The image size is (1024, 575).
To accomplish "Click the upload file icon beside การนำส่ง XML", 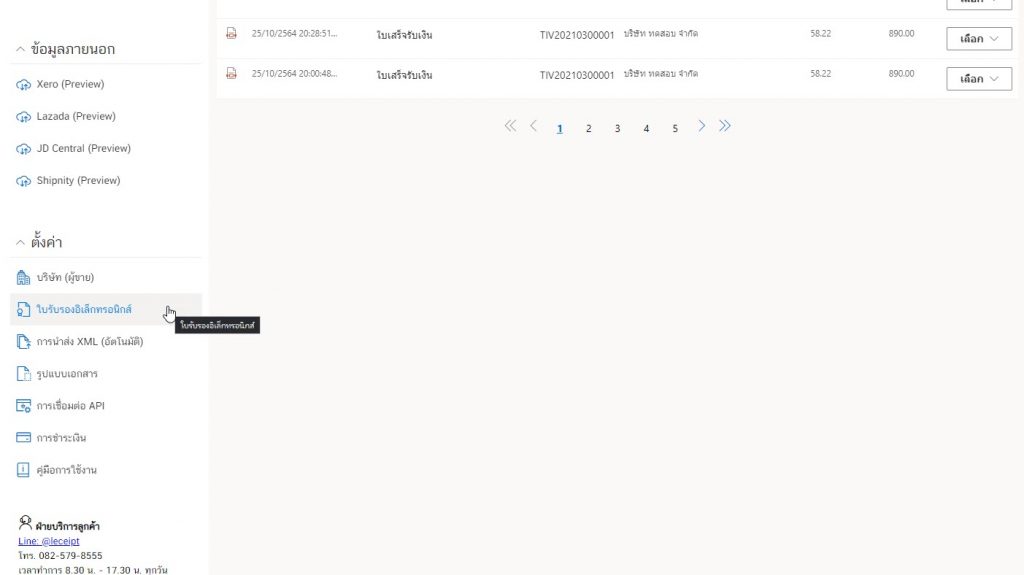I will click(x=24, y=342).
